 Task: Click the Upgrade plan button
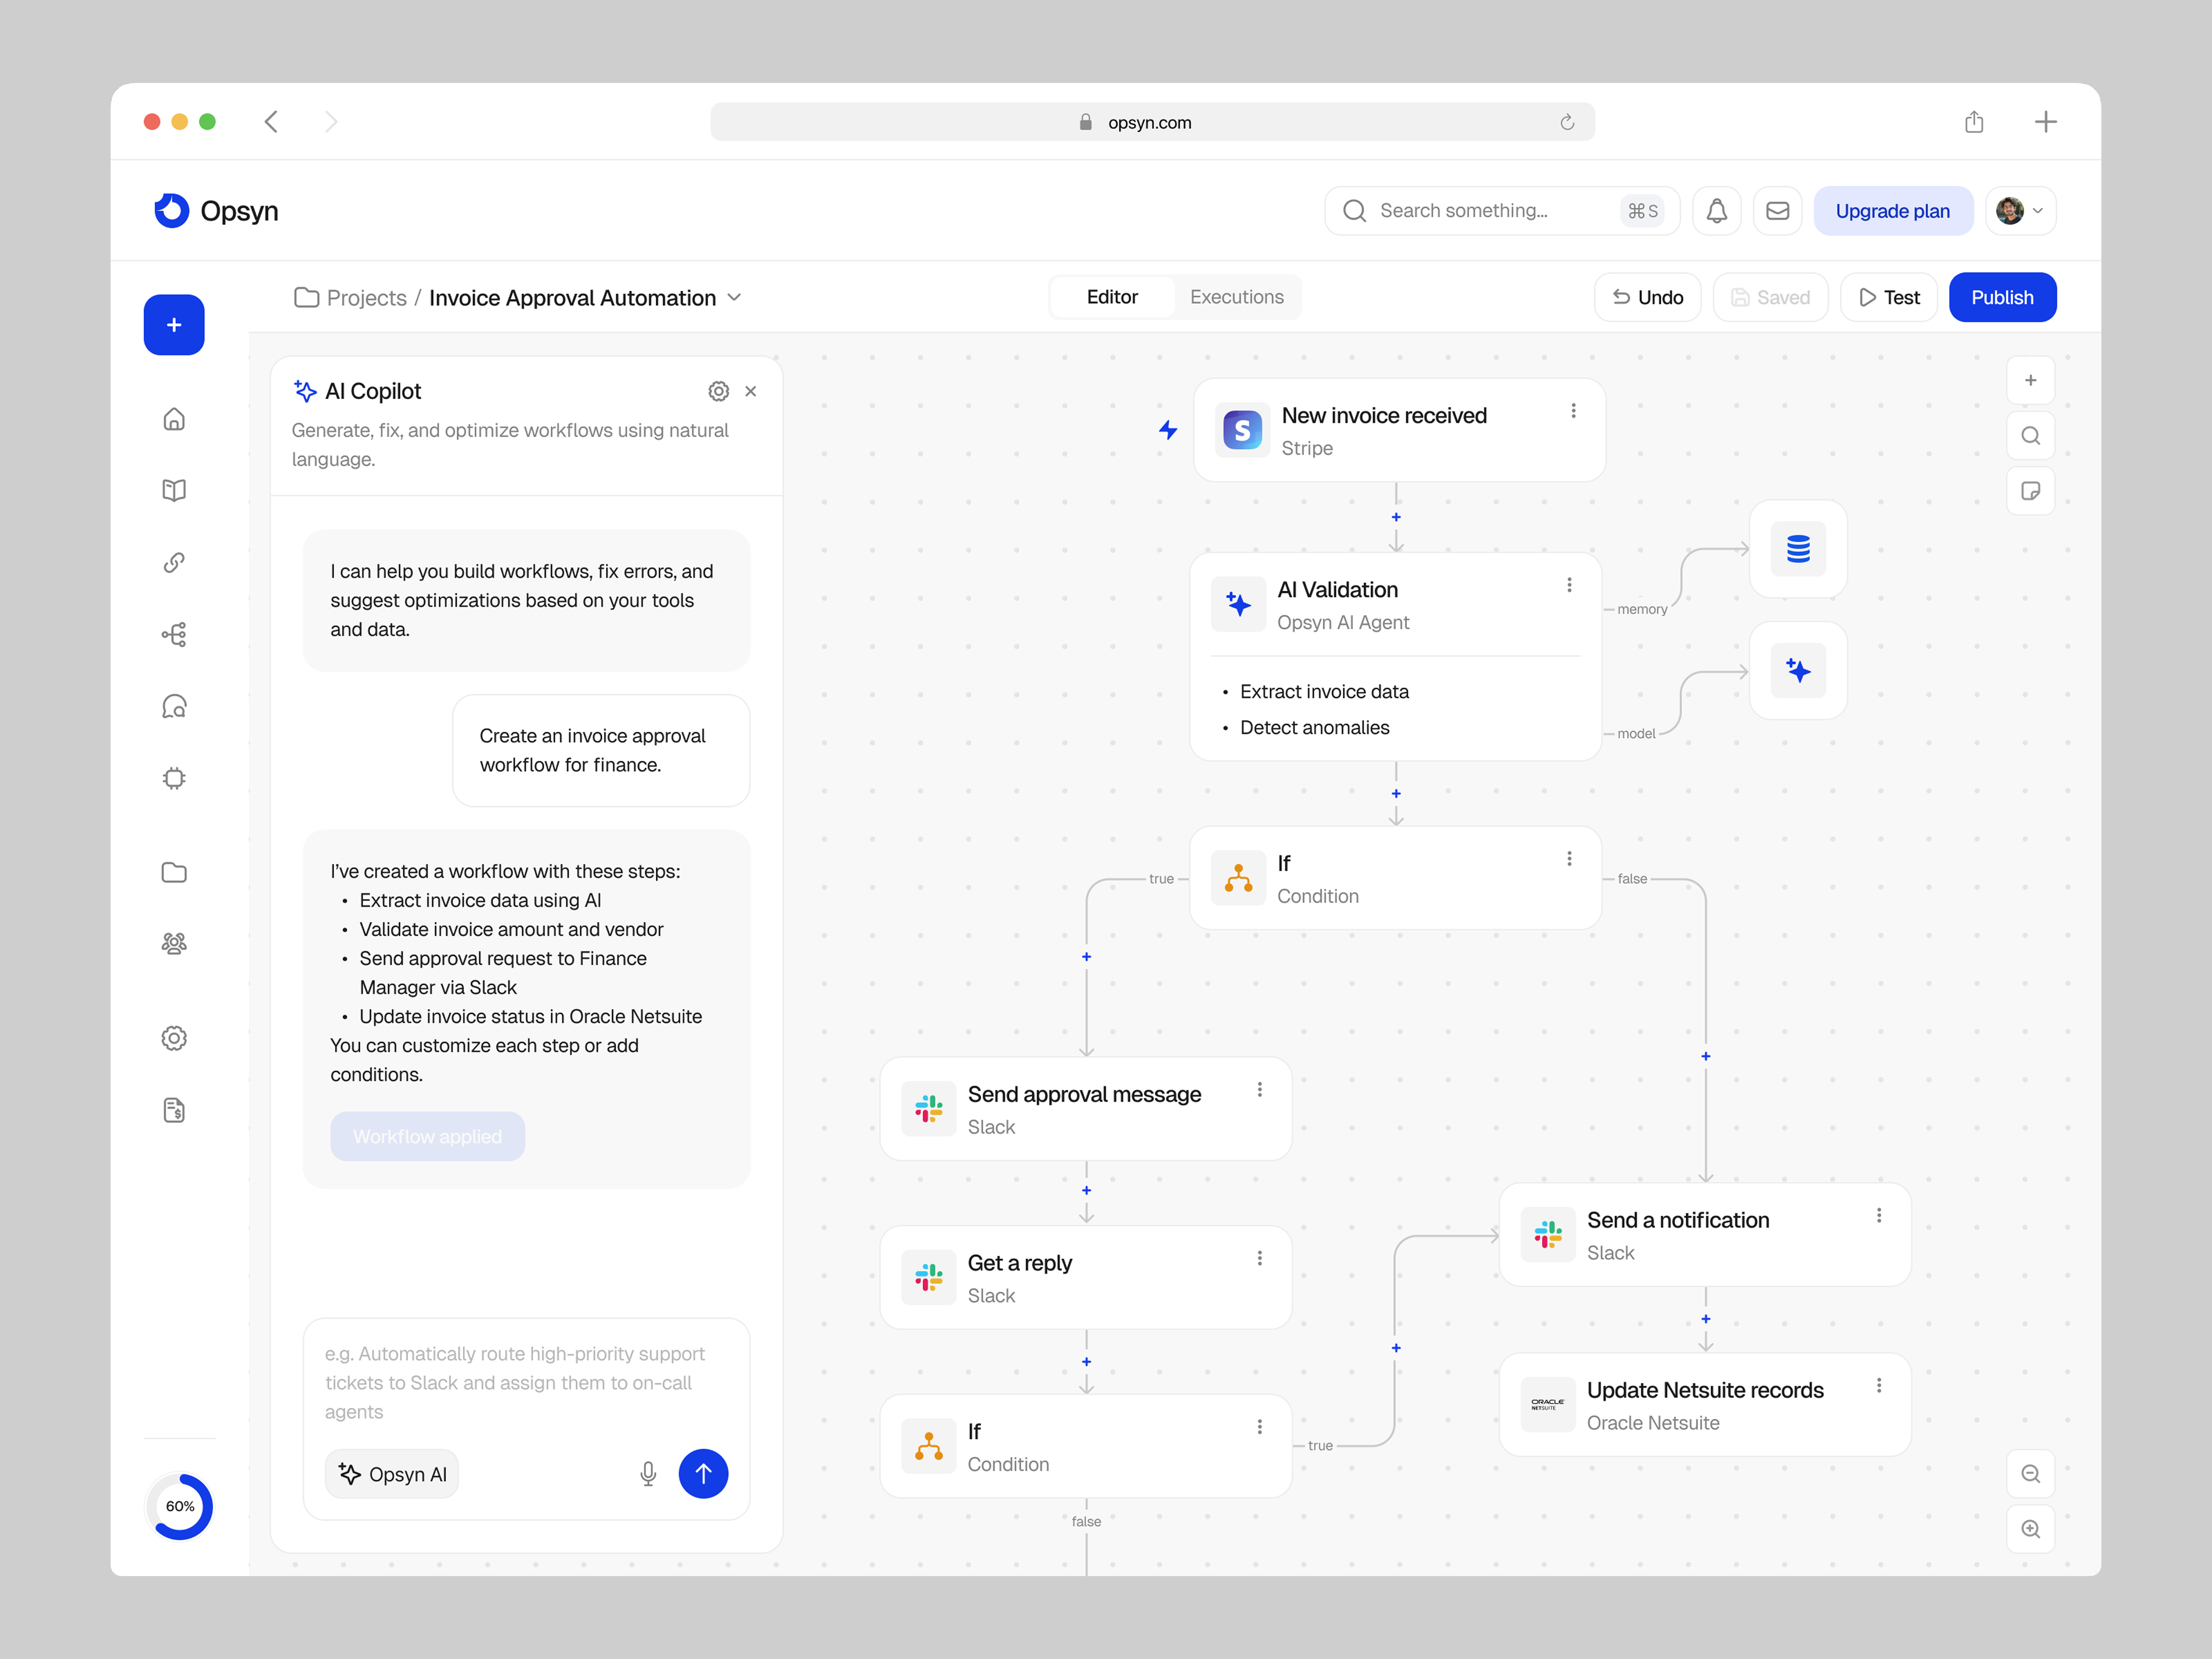[1893, 210]
